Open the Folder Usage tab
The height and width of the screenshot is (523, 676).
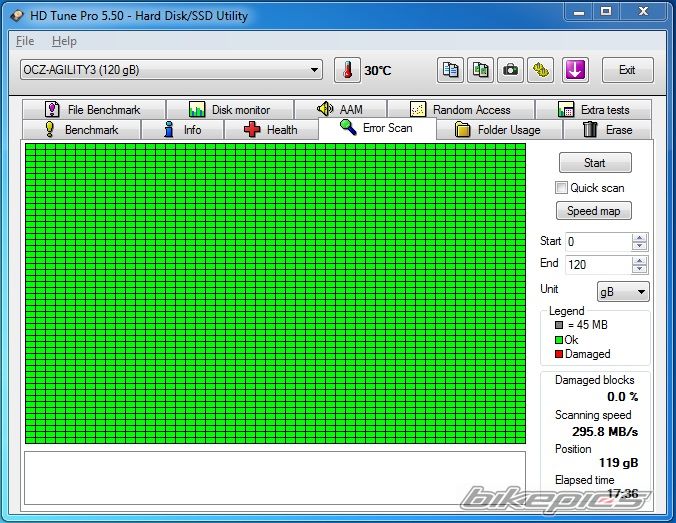(x=497, y=130)
